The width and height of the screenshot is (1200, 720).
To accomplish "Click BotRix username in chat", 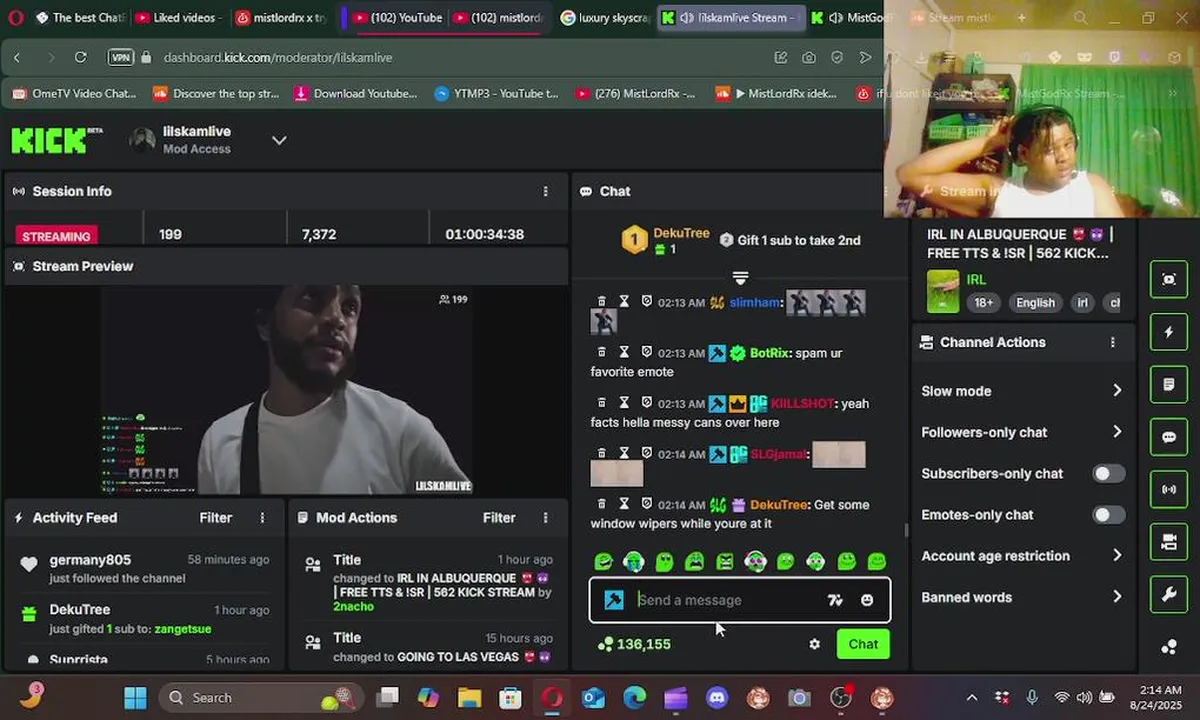I will [770, 353].
